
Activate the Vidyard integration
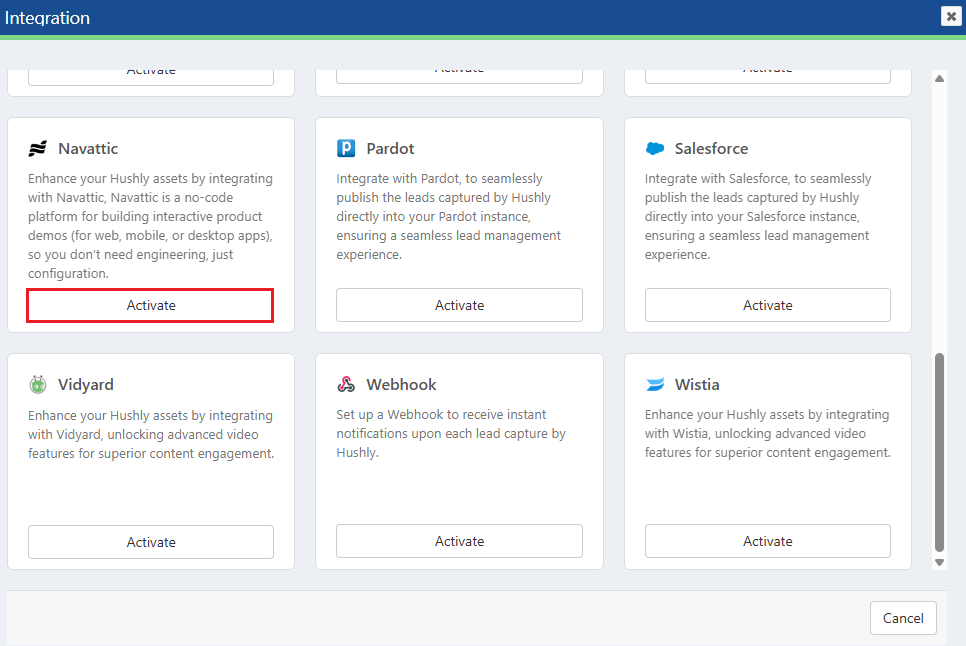click(151, 542)
